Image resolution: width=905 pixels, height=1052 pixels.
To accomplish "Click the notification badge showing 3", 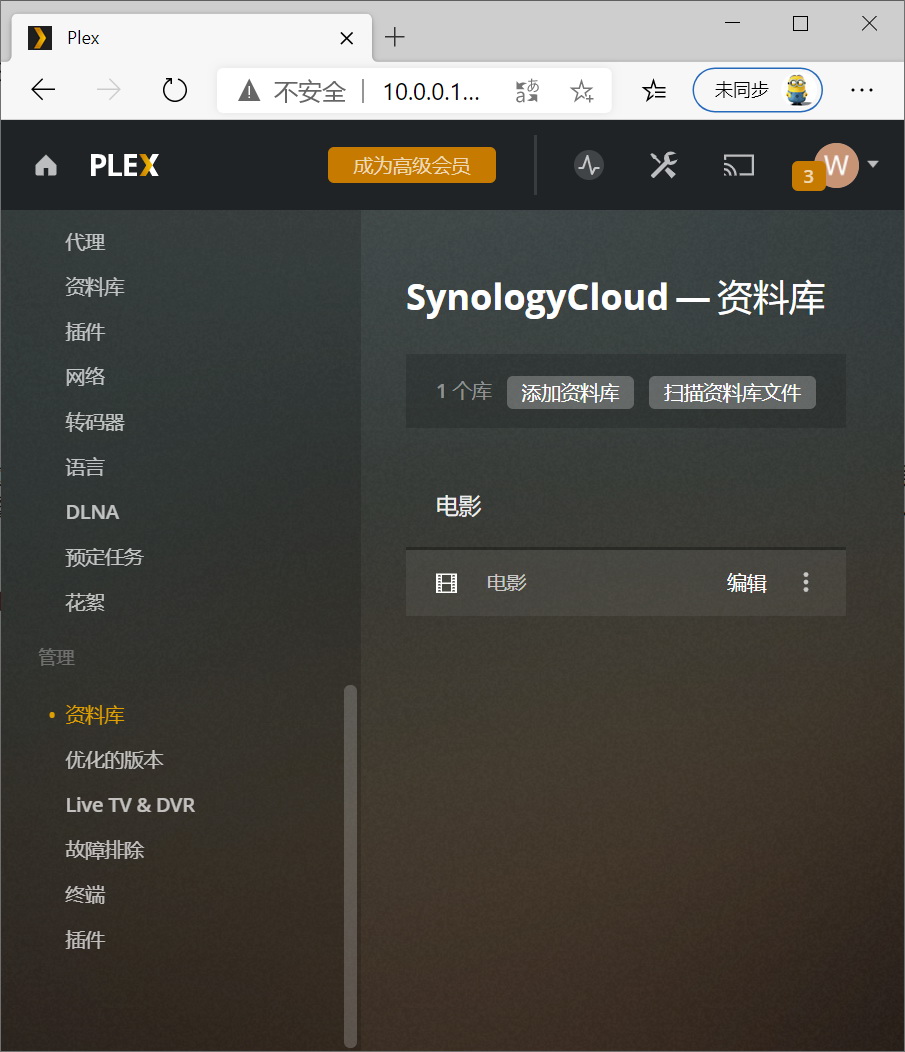I will (808, 176).
